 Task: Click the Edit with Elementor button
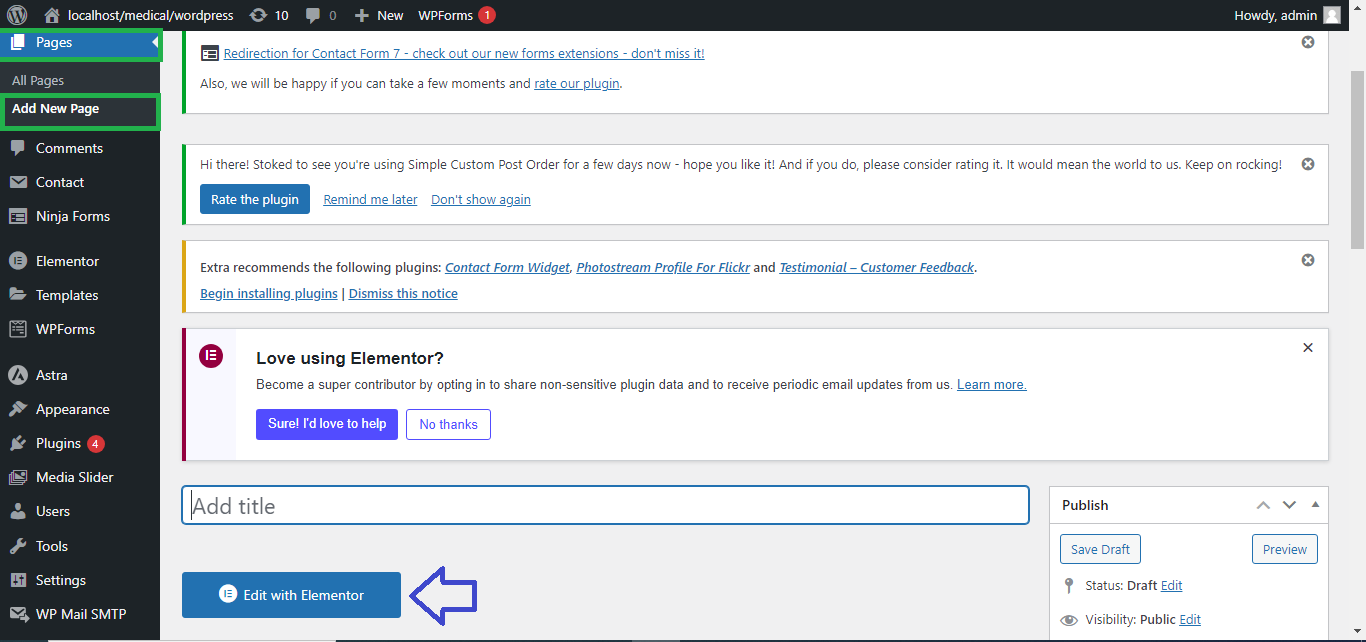(x=291, y=595)
